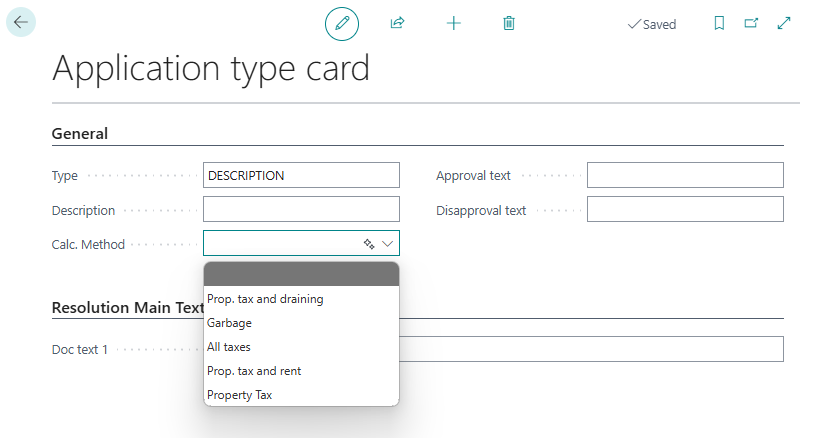This screenshot has height=438, width=835.
Task: Open card in new window icon
Action: tap(751, 23)
